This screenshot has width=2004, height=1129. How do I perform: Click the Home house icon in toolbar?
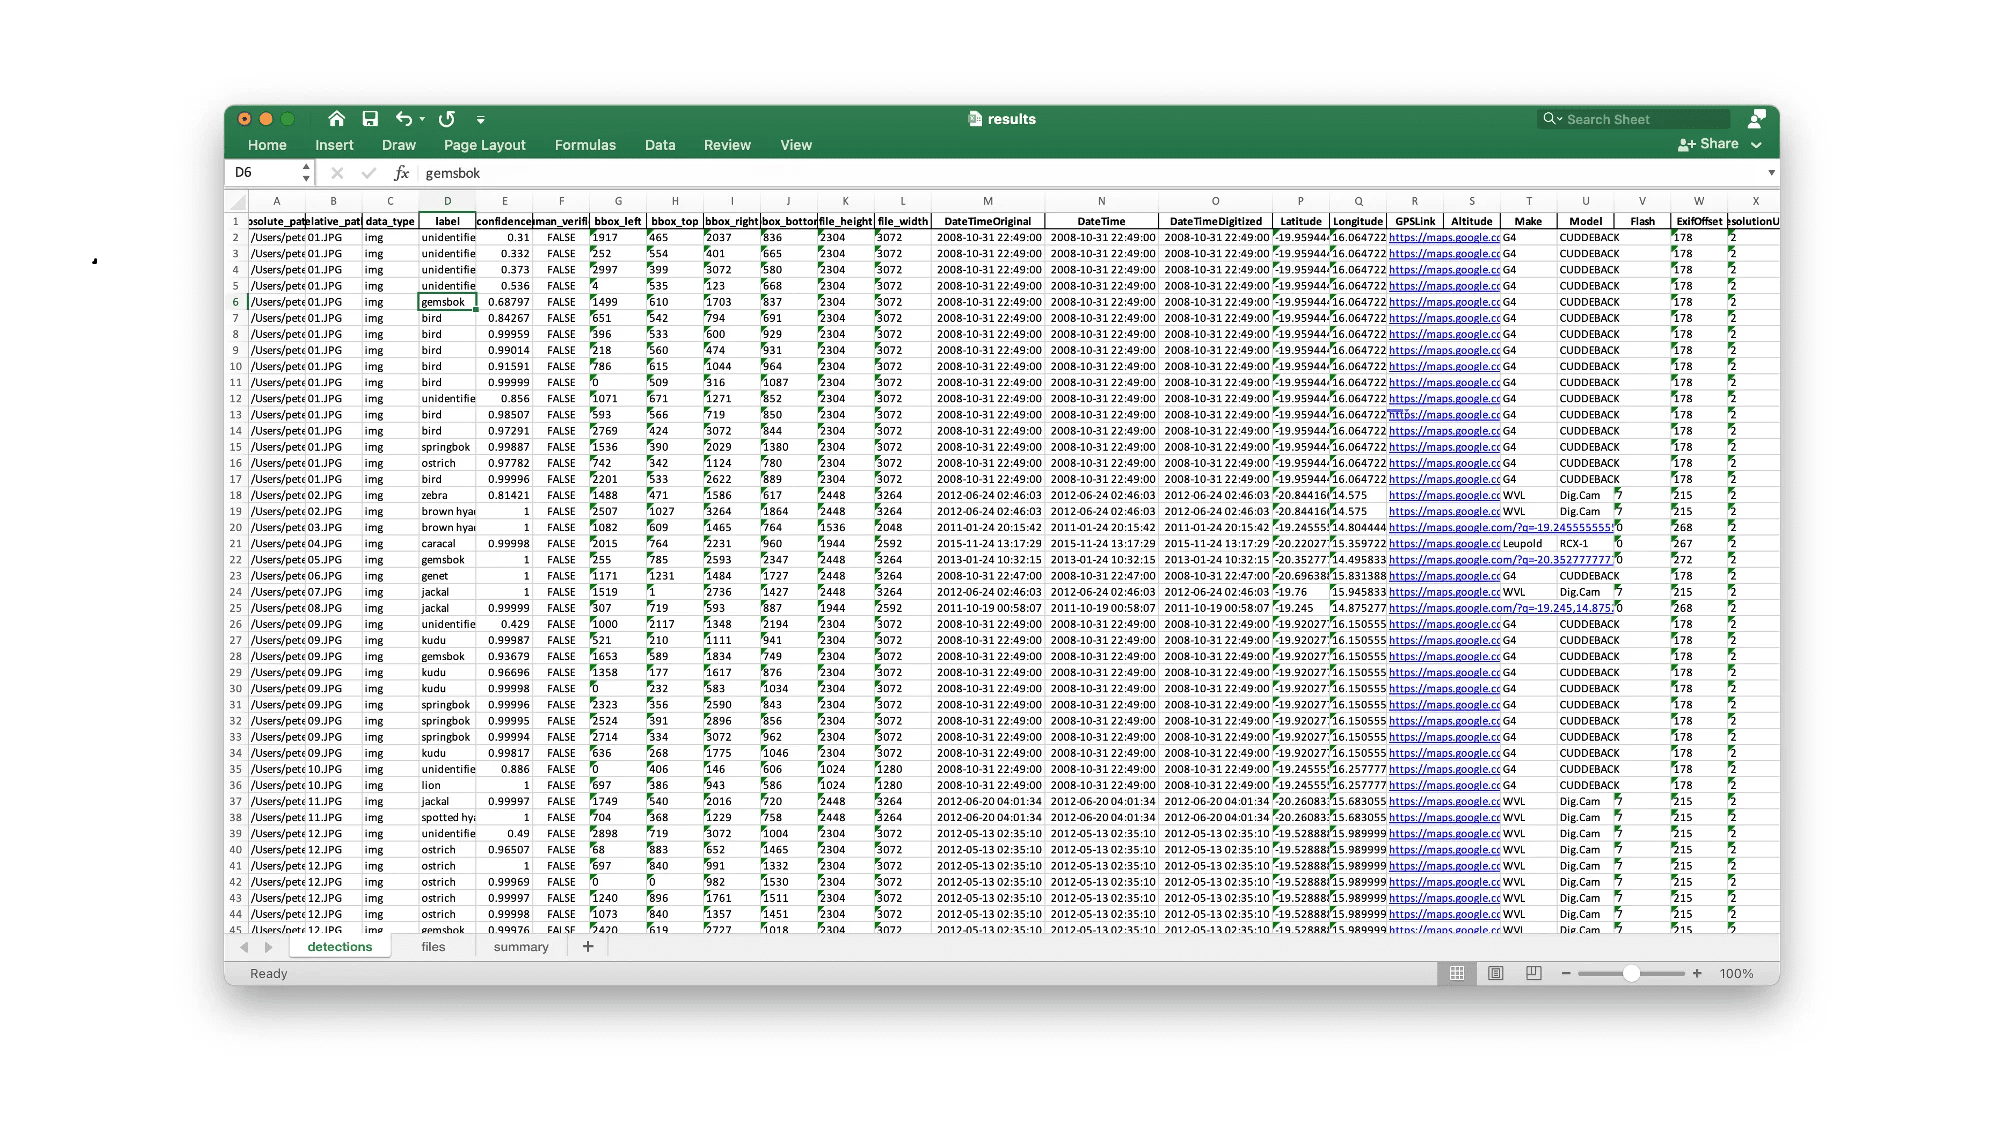pos(336,119)
